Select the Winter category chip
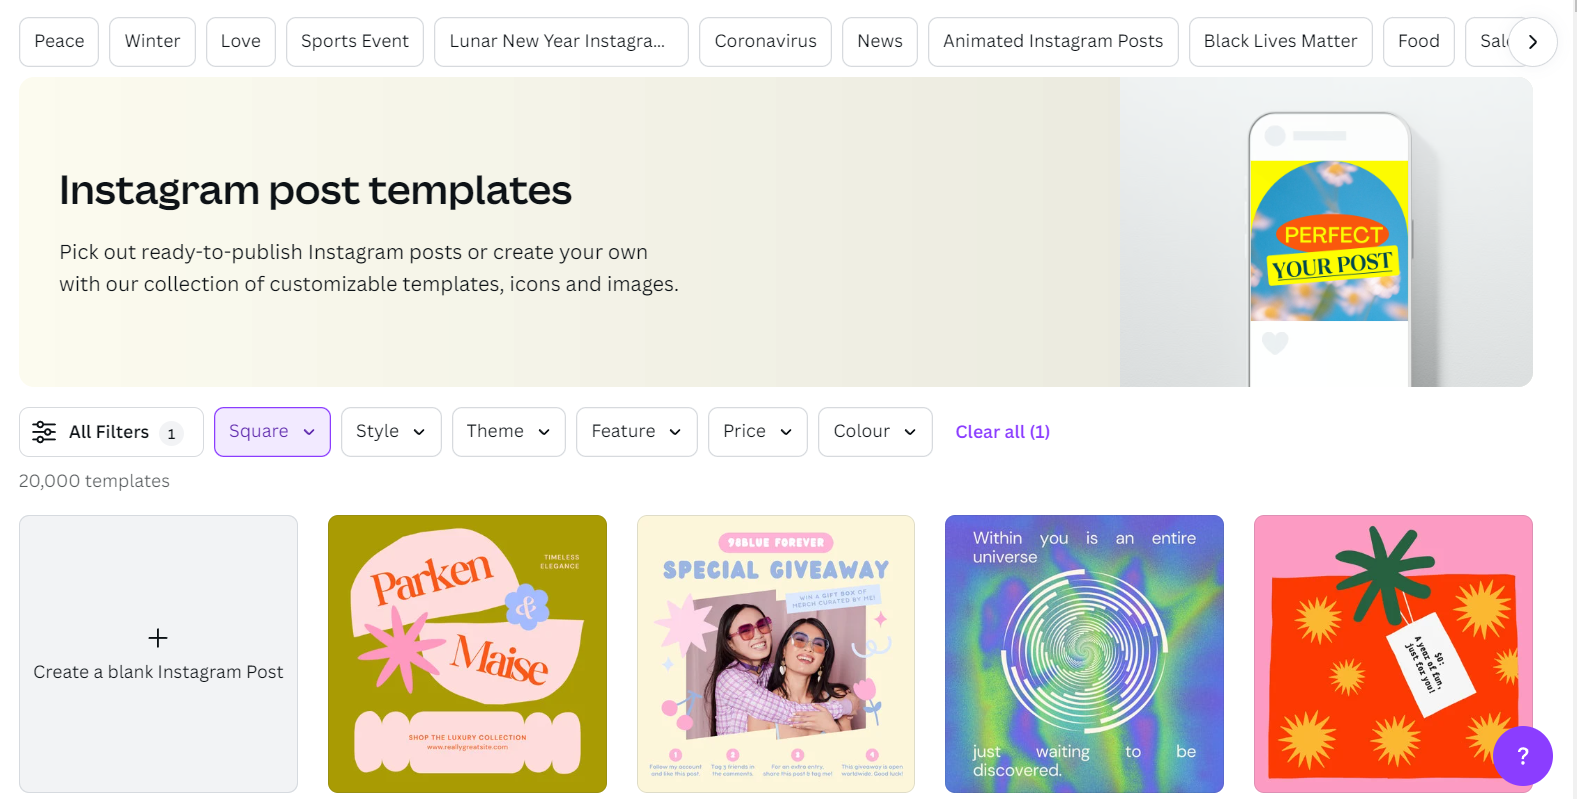This screenshot has height=799, width=1577. pyautogui.click(x=152, y=42)
